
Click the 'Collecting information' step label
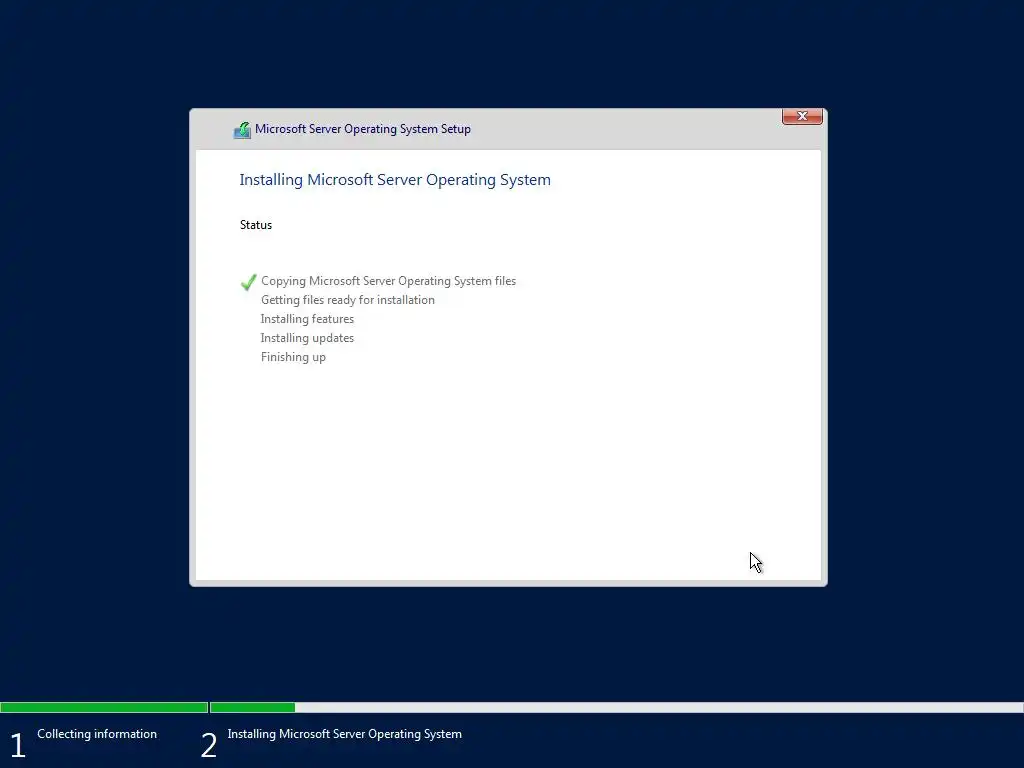[x=97, y=734]
